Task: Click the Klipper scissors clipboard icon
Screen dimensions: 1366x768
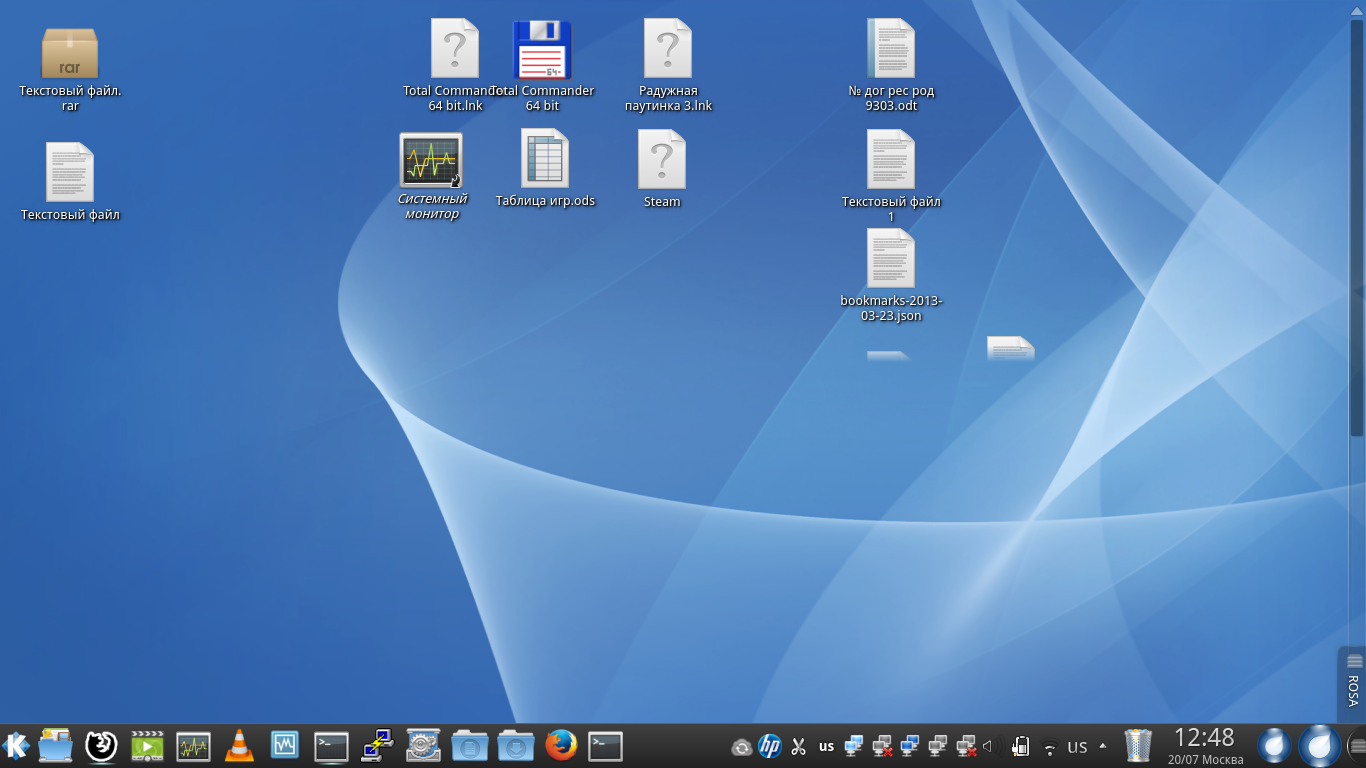Action: [x=798, y=746]
